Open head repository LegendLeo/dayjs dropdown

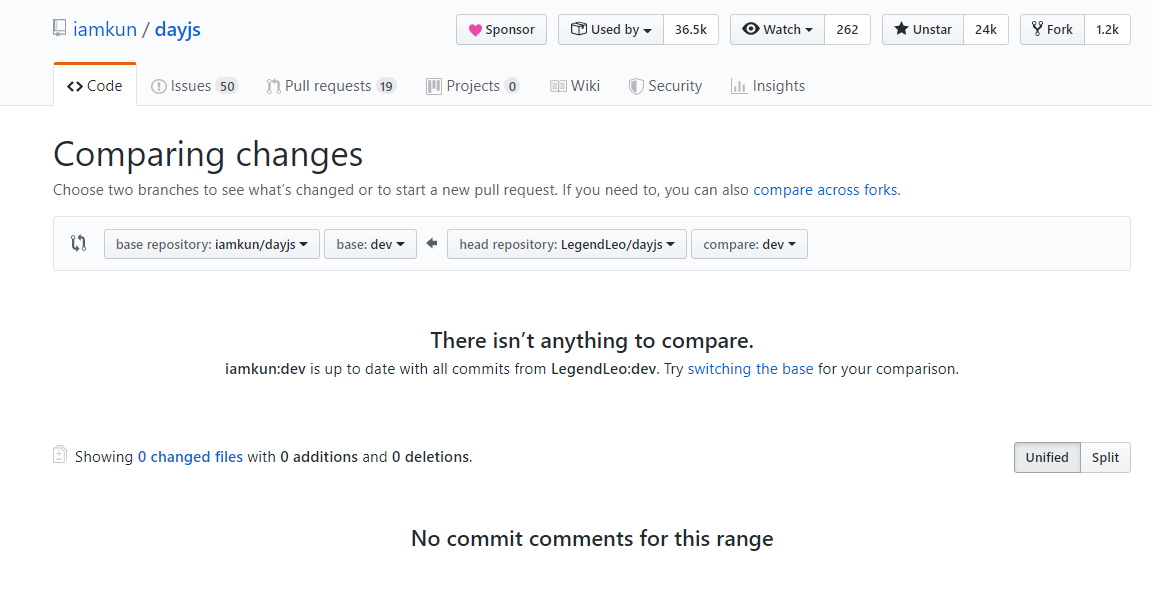pyautogui.click(x=567, y=244)
